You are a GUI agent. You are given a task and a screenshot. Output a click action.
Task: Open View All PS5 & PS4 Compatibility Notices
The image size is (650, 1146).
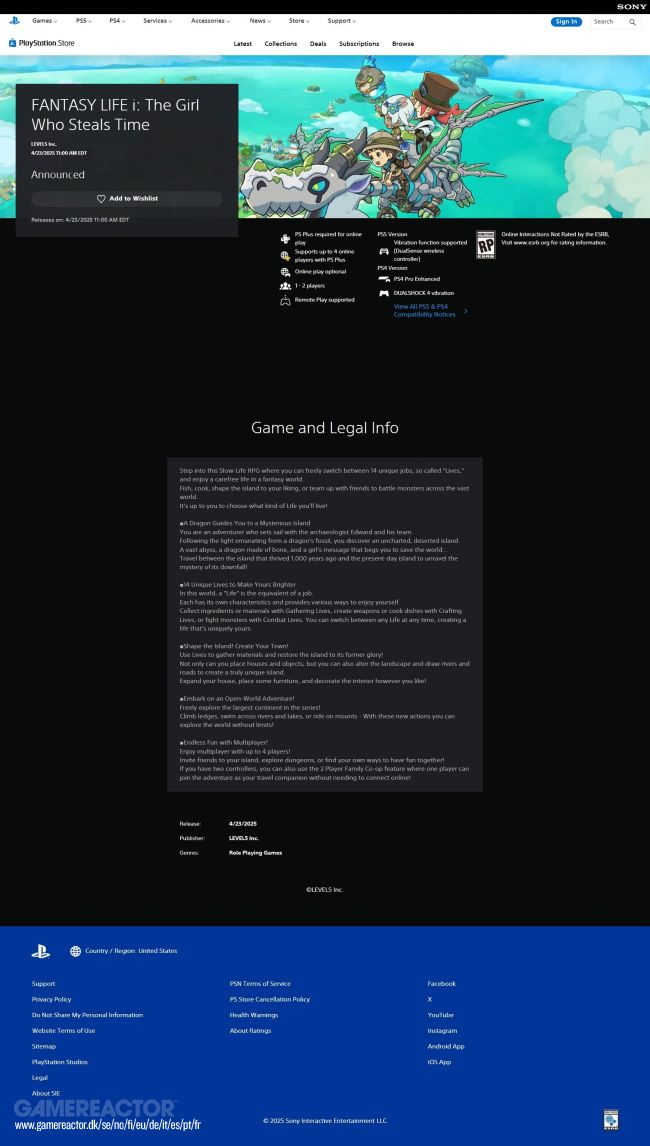[x=425, y=310]
